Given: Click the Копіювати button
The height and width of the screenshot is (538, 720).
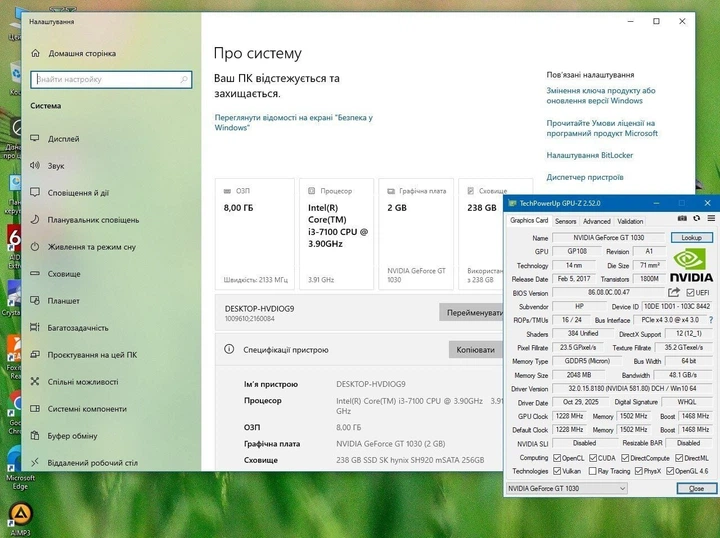Looking at the screenshot, I should click(x=475, y=350).
